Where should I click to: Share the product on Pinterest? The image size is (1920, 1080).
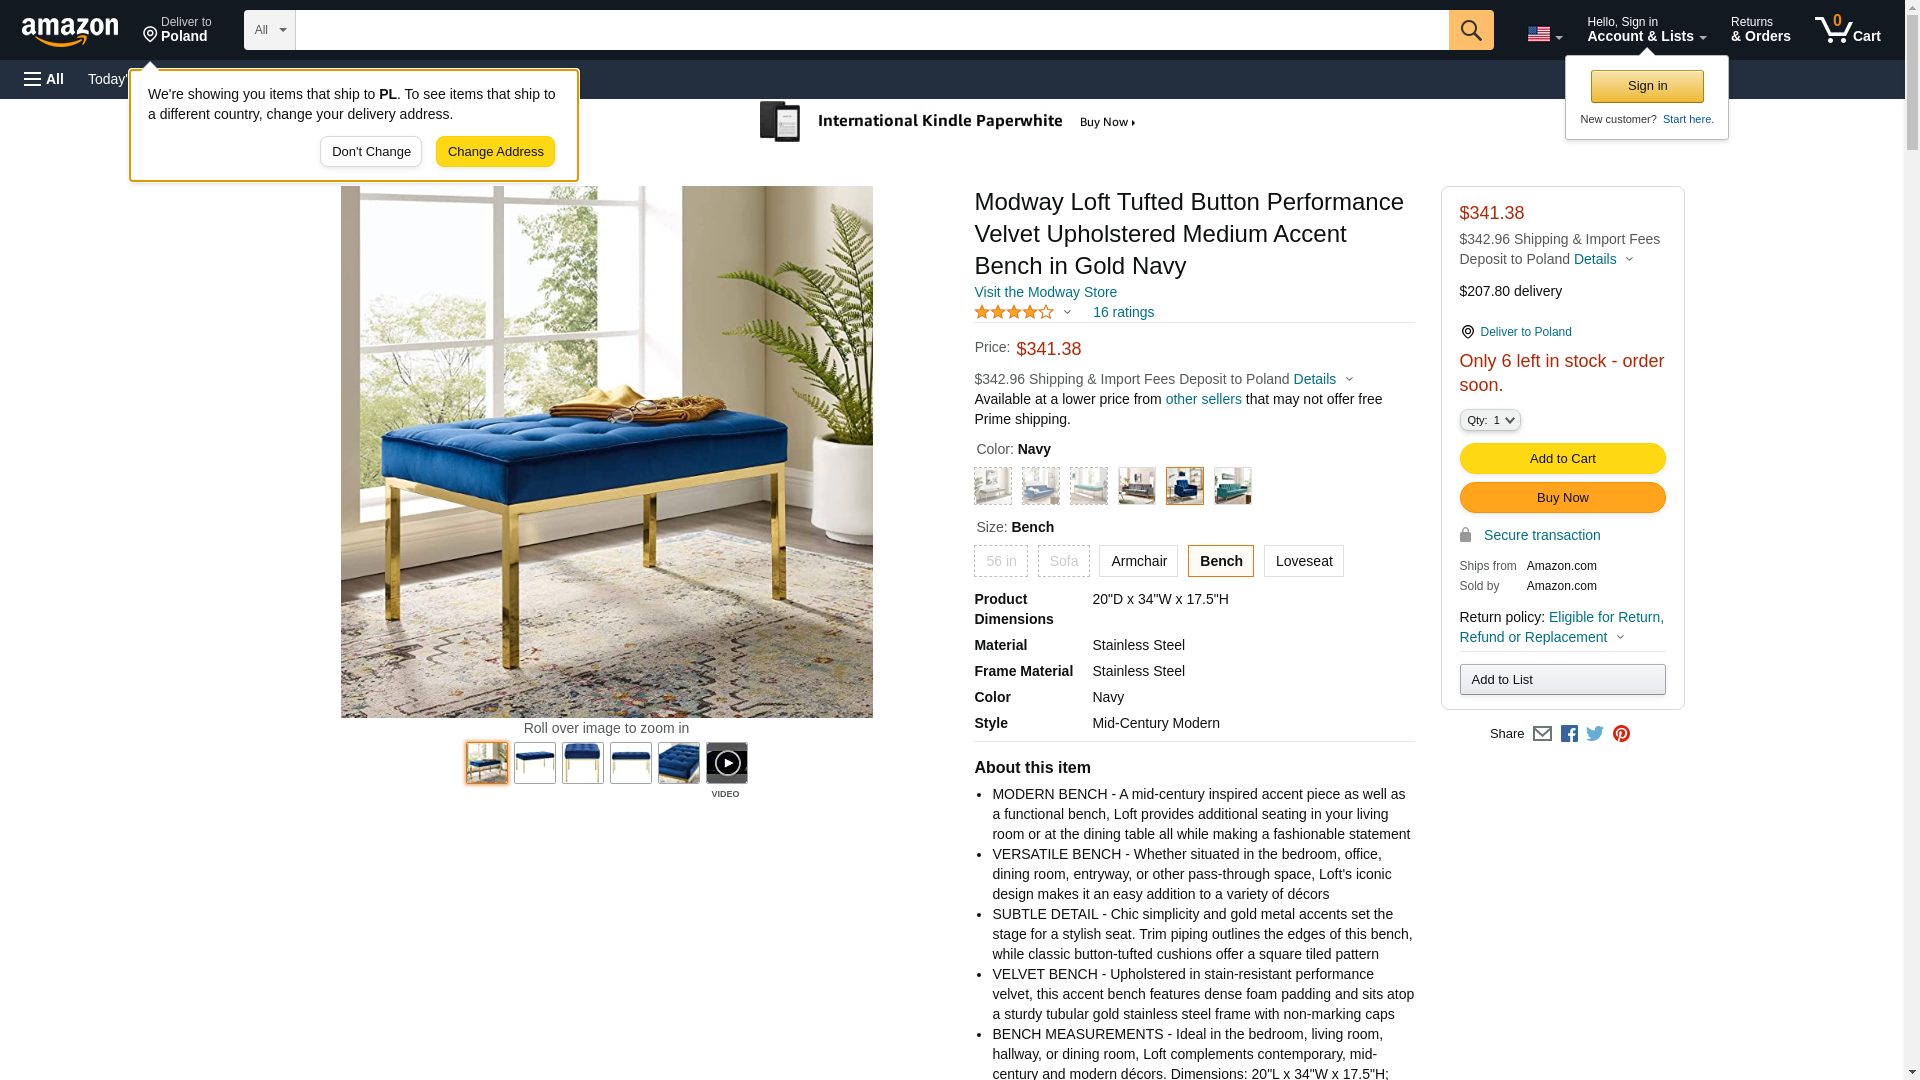(x=1621, y=734)
